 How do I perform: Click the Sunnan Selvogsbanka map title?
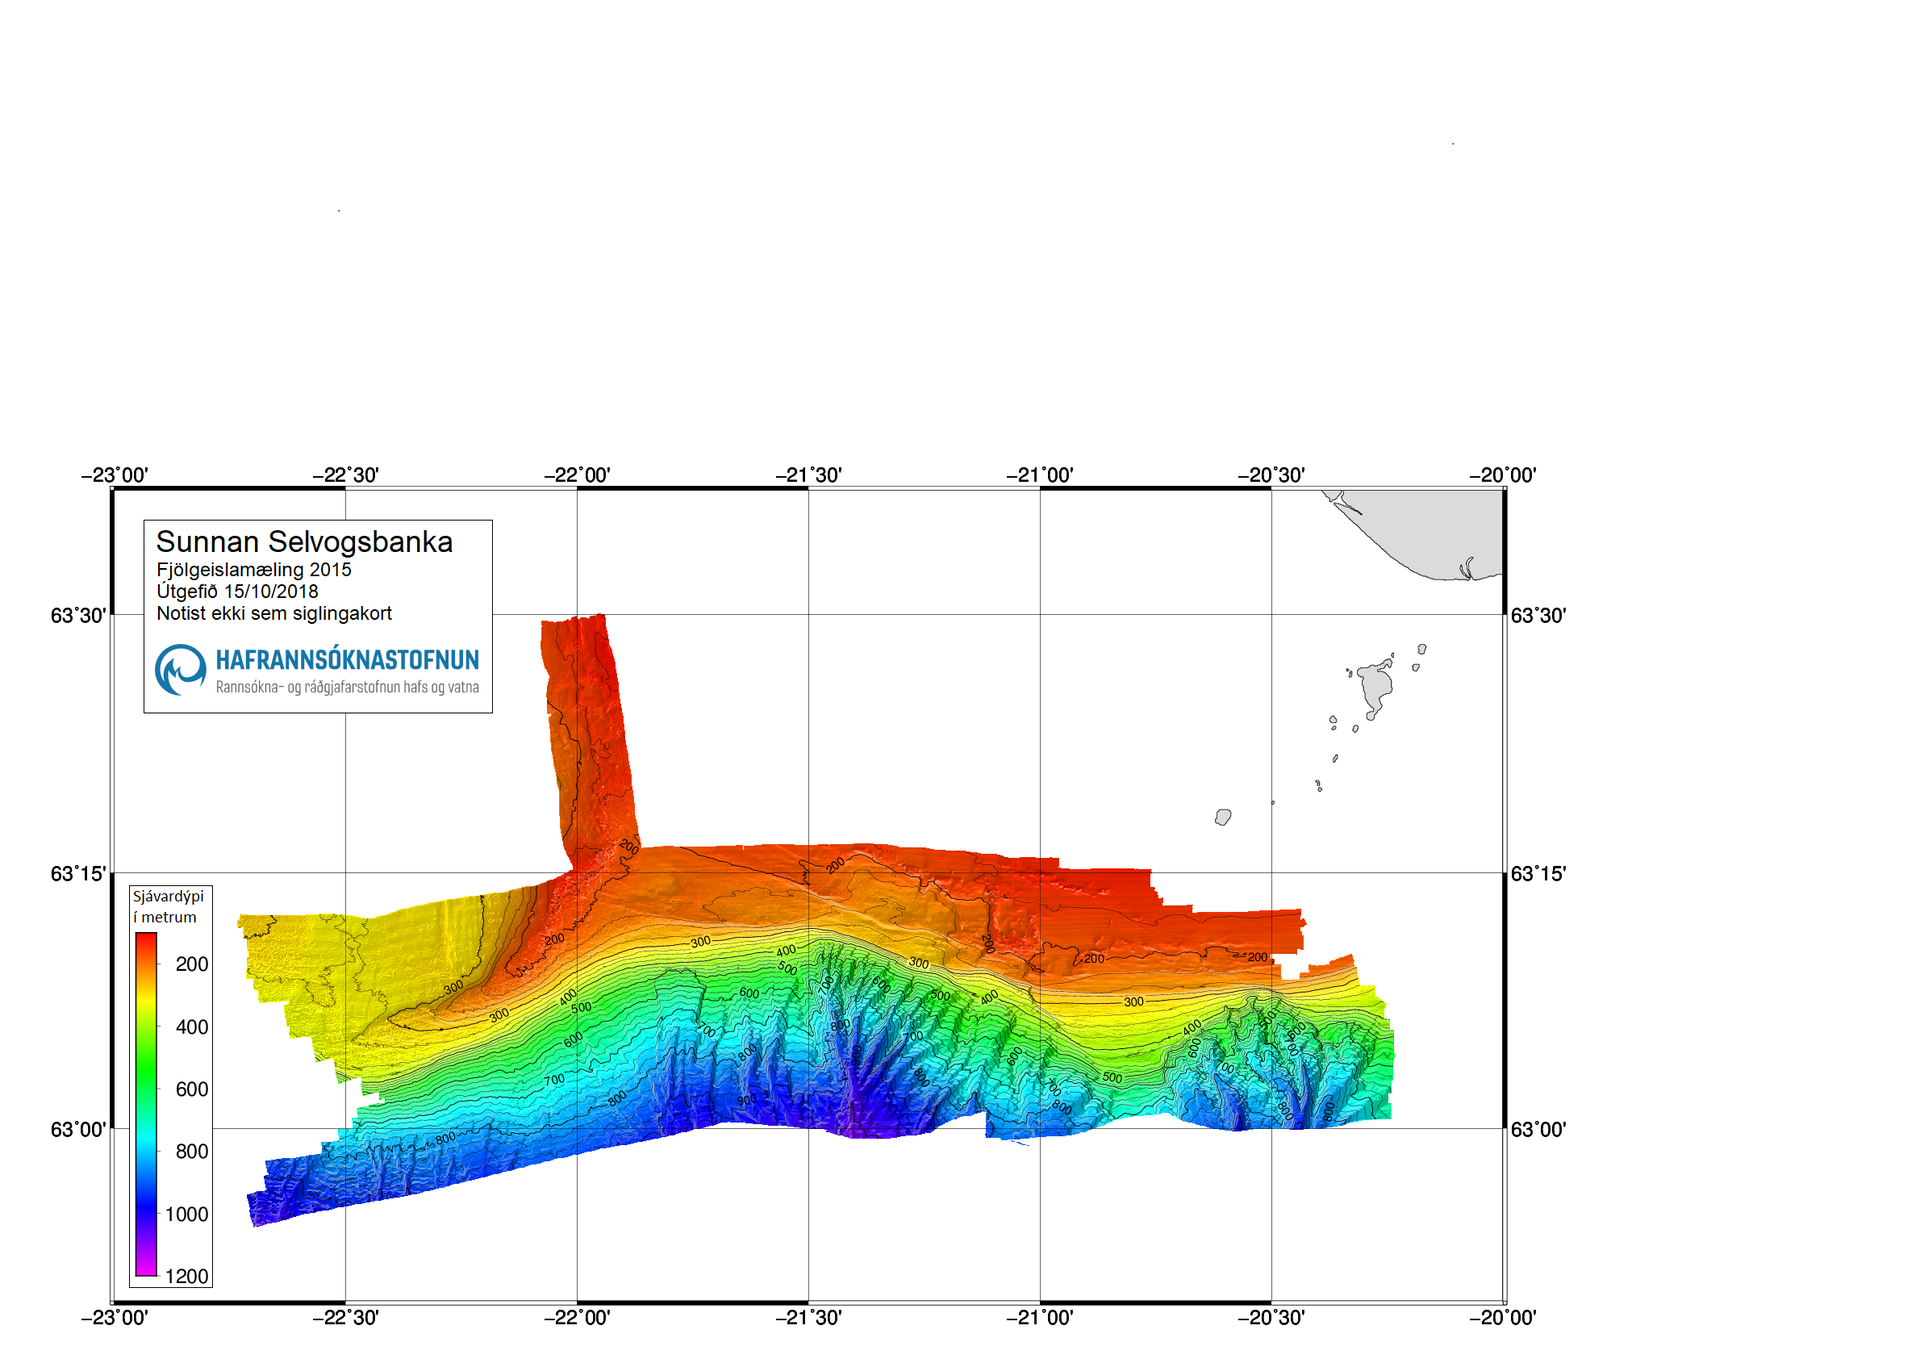[304, 542]
